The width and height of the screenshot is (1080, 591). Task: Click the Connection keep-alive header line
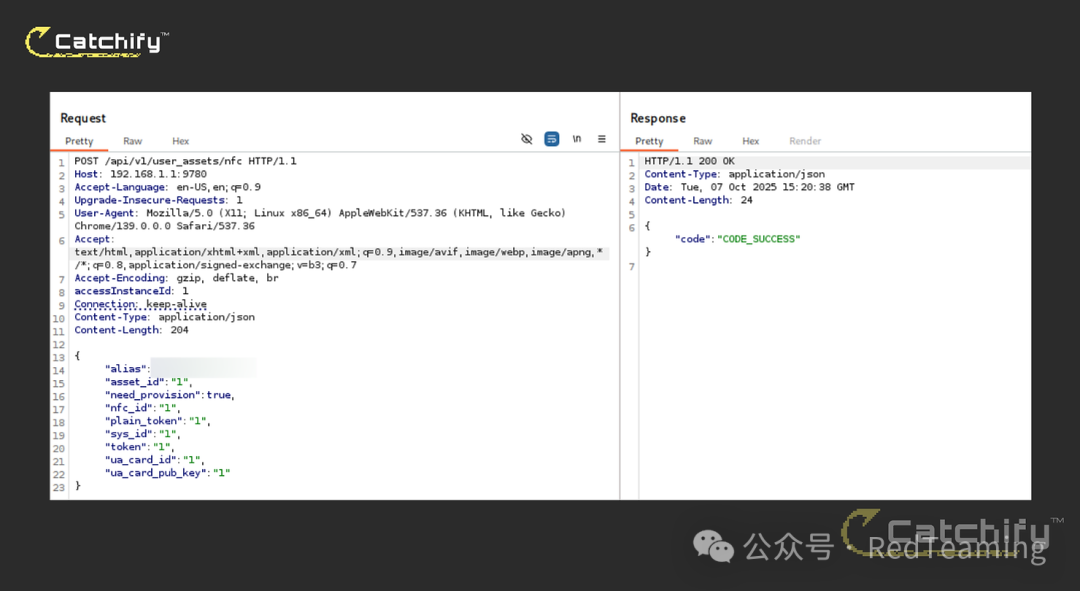pyautogui.click(x=141, y=304)
